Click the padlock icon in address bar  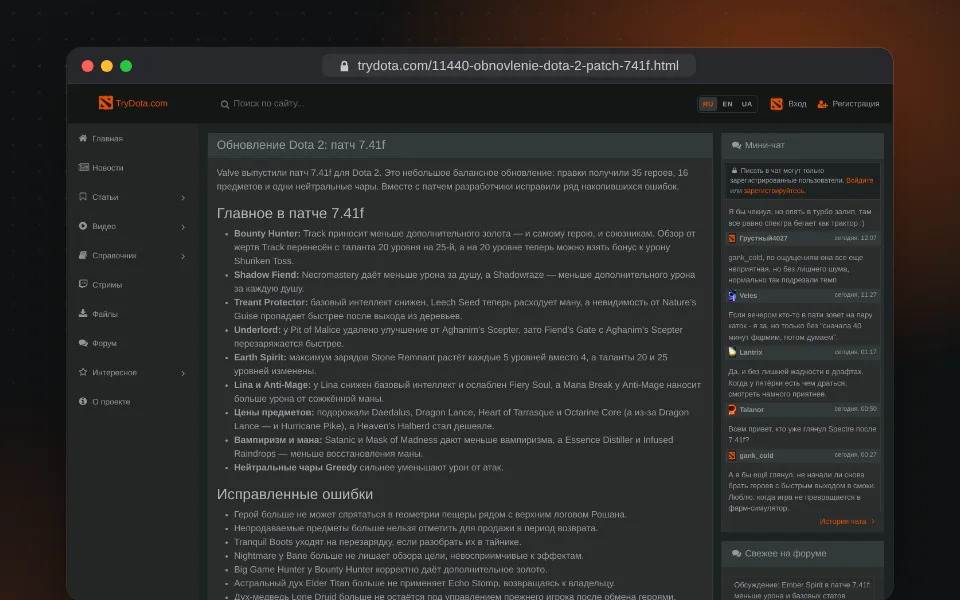[x=344, y=66]
